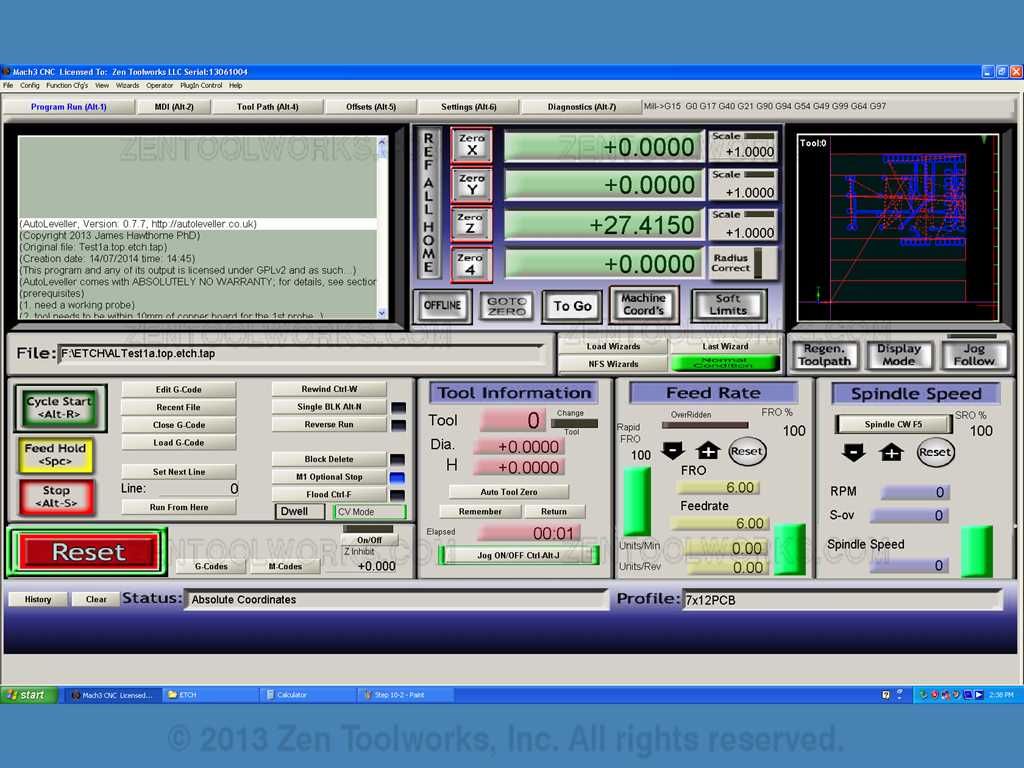
Task: Click the X axis DRO value
Action: click(x=605, y=147)
